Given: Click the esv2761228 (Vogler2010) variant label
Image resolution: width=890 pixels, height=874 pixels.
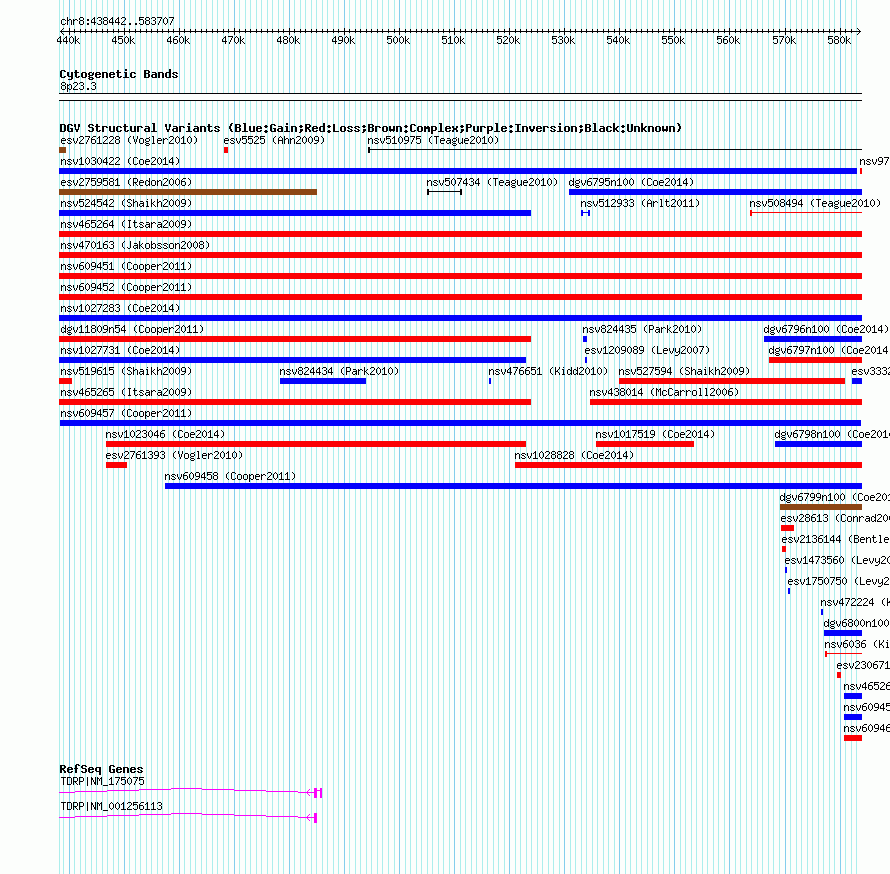Looking at the screenshot, I should tap(129, 140).
